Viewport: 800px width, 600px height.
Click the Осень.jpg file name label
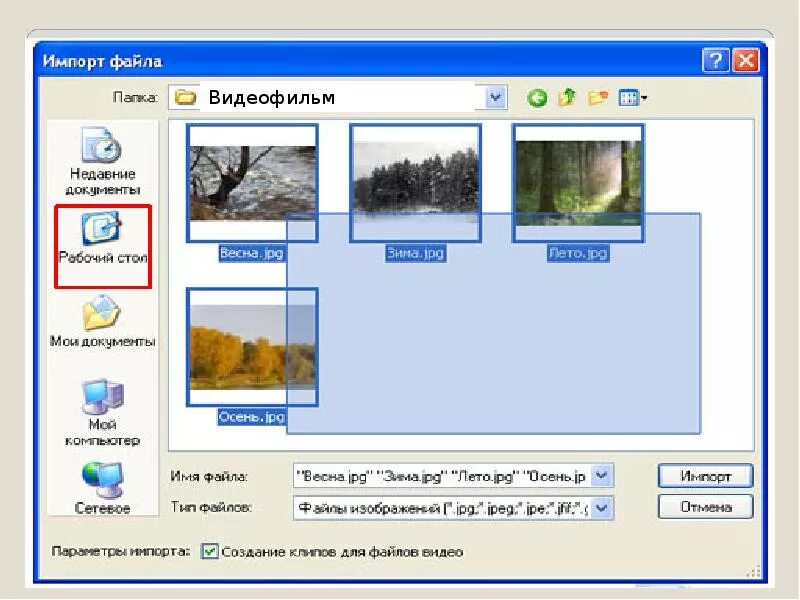[x=252, y=417]
